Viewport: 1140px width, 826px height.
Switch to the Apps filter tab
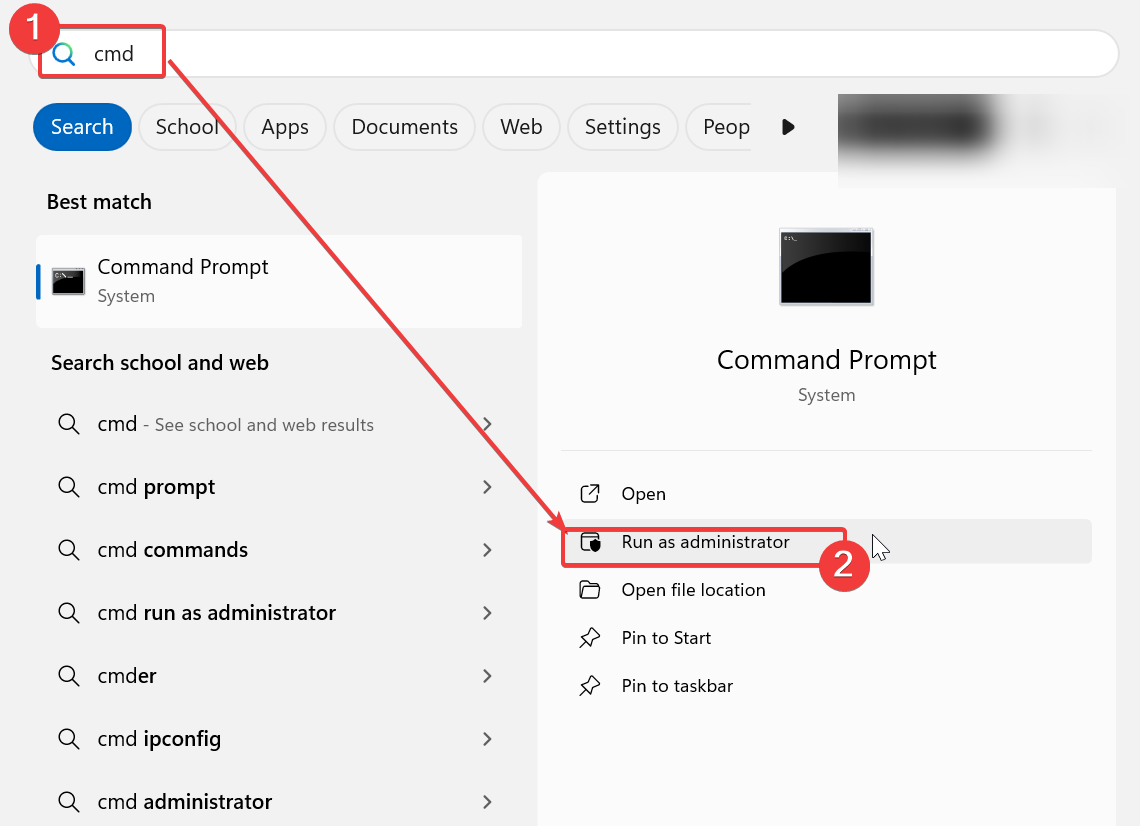pyautogui.click(x=284, y=127)
